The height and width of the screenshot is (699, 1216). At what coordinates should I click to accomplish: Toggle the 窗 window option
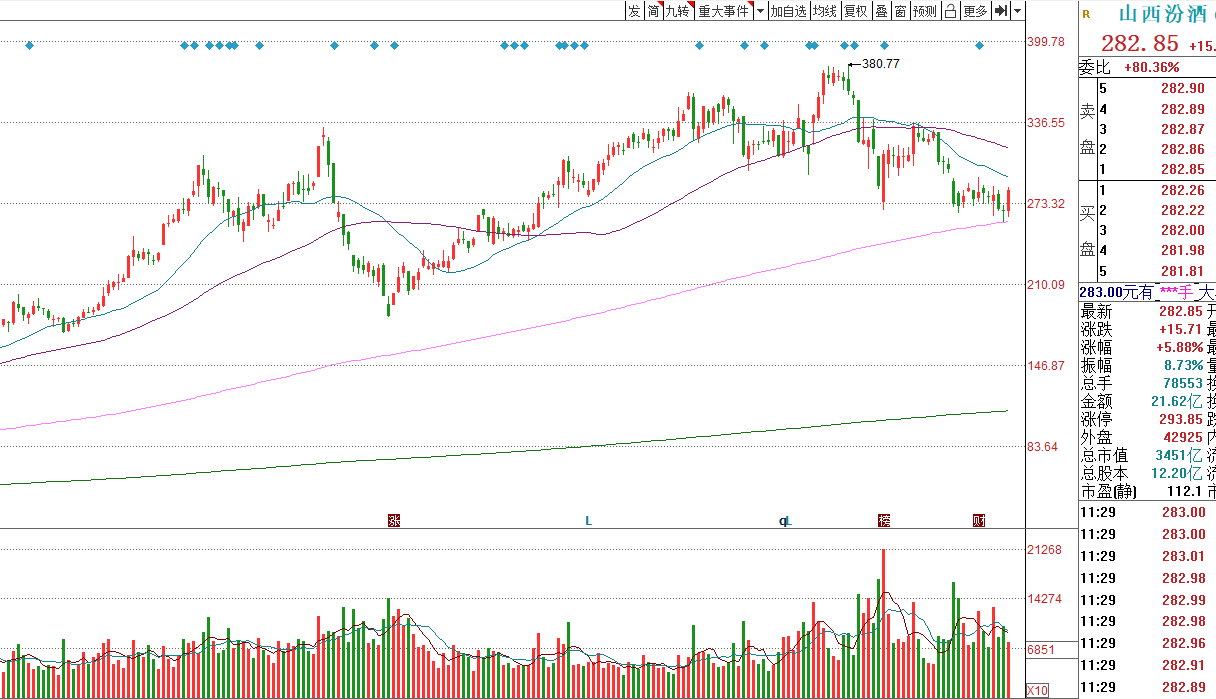coord(900,11)
